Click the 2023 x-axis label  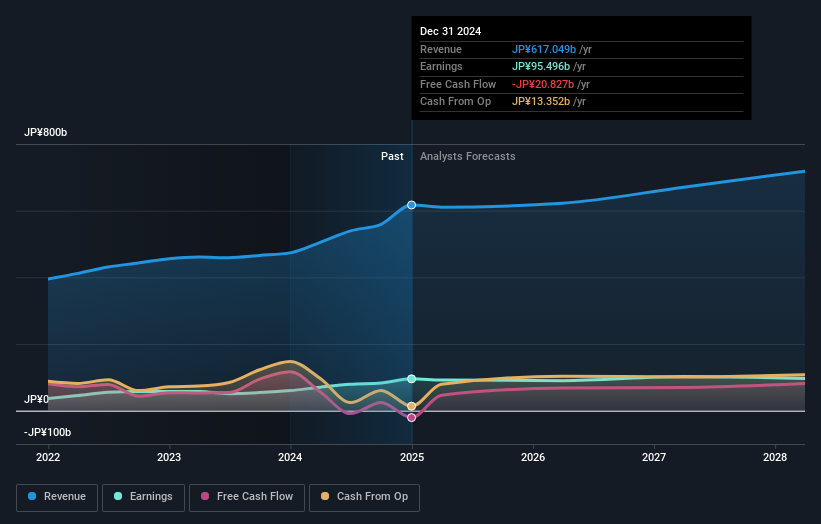pos(169,458)
